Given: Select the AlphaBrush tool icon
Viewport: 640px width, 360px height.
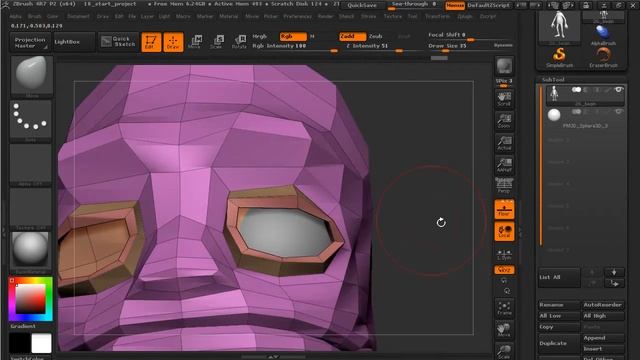Looking at the screenshot, I should 603,35.
